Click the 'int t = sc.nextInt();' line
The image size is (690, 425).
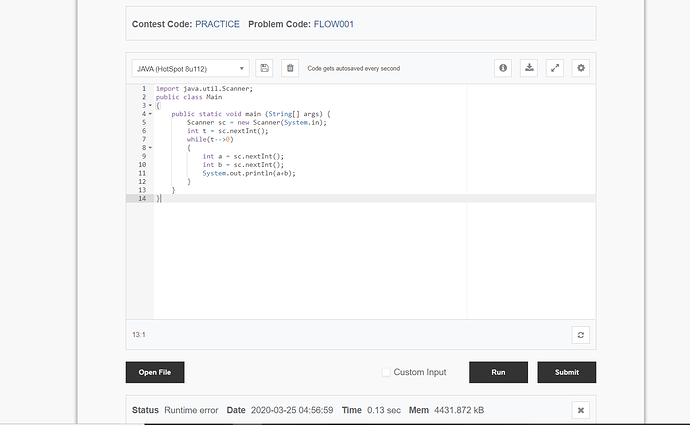coord(228,131)
